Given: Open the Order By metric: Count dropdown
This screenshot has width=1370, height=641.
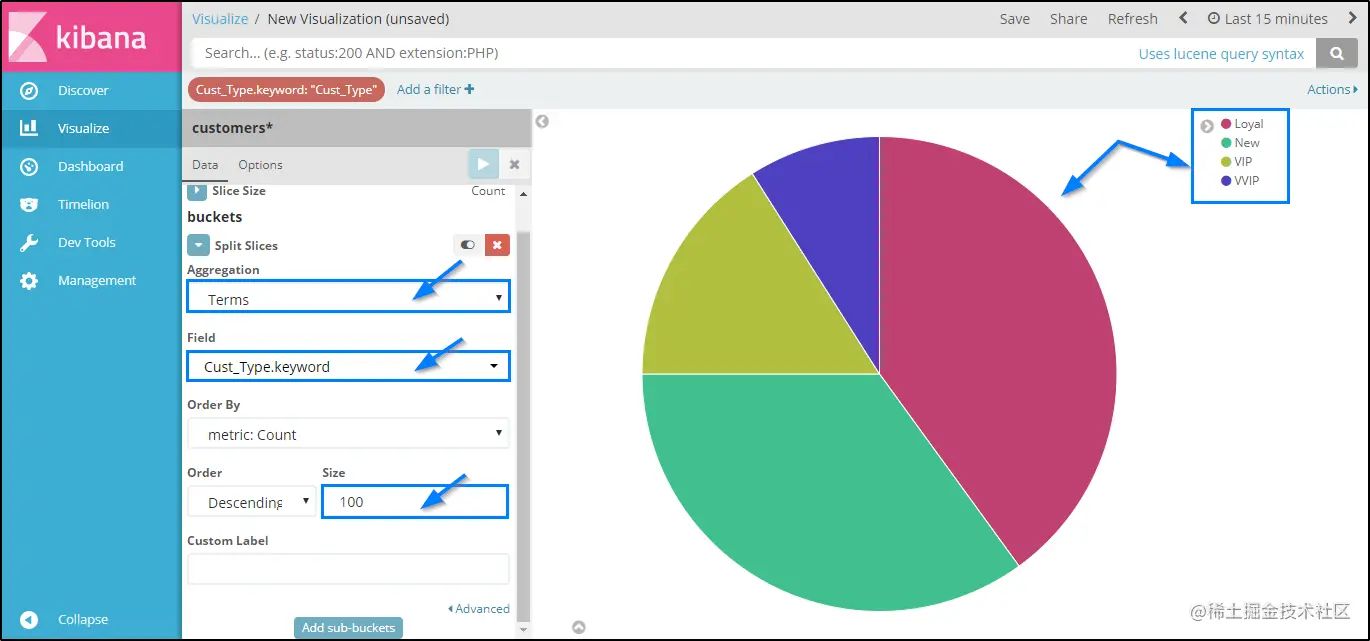Looking at the screenshot, I should click(x=348, y=434).
